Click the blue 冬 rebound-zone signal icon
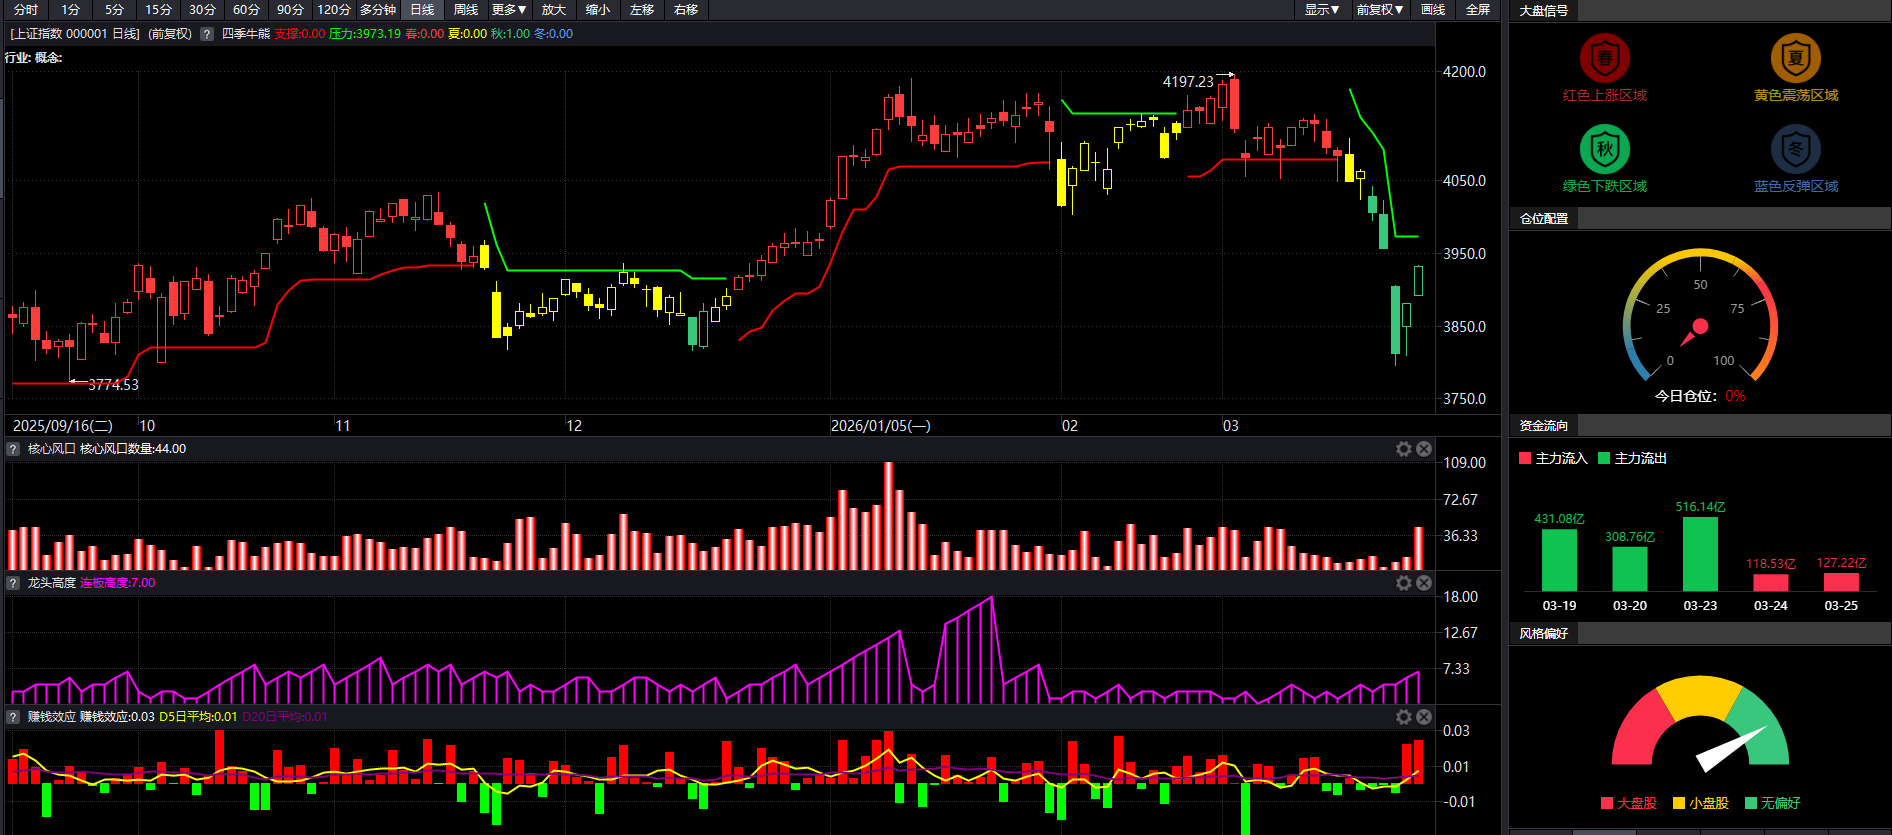This screenshot has height=835, width=1892. [x=1796, y=149]
